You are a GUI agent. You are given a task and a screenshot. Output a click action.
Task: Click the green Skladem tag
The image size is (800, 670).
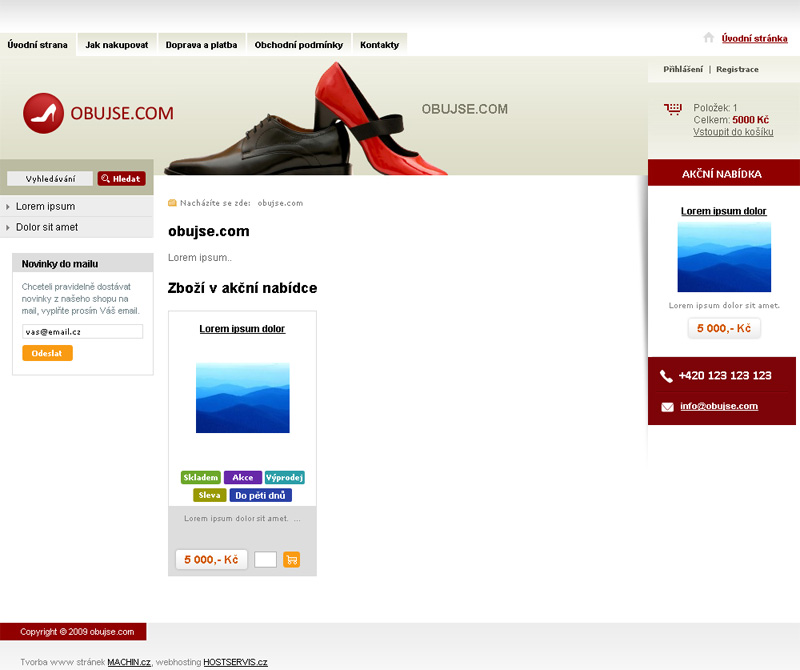201,478
